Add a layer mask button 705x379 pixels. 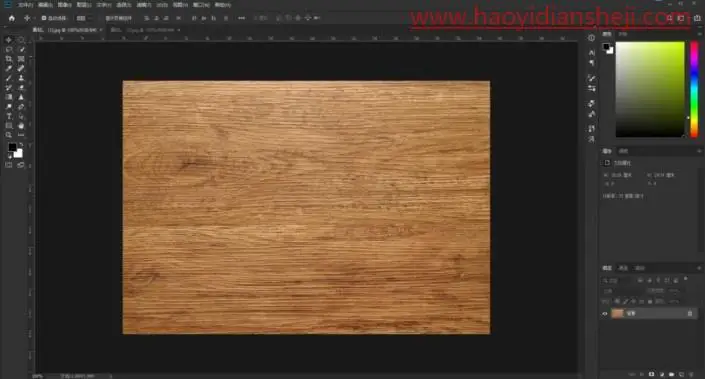[x=651, y=374]
